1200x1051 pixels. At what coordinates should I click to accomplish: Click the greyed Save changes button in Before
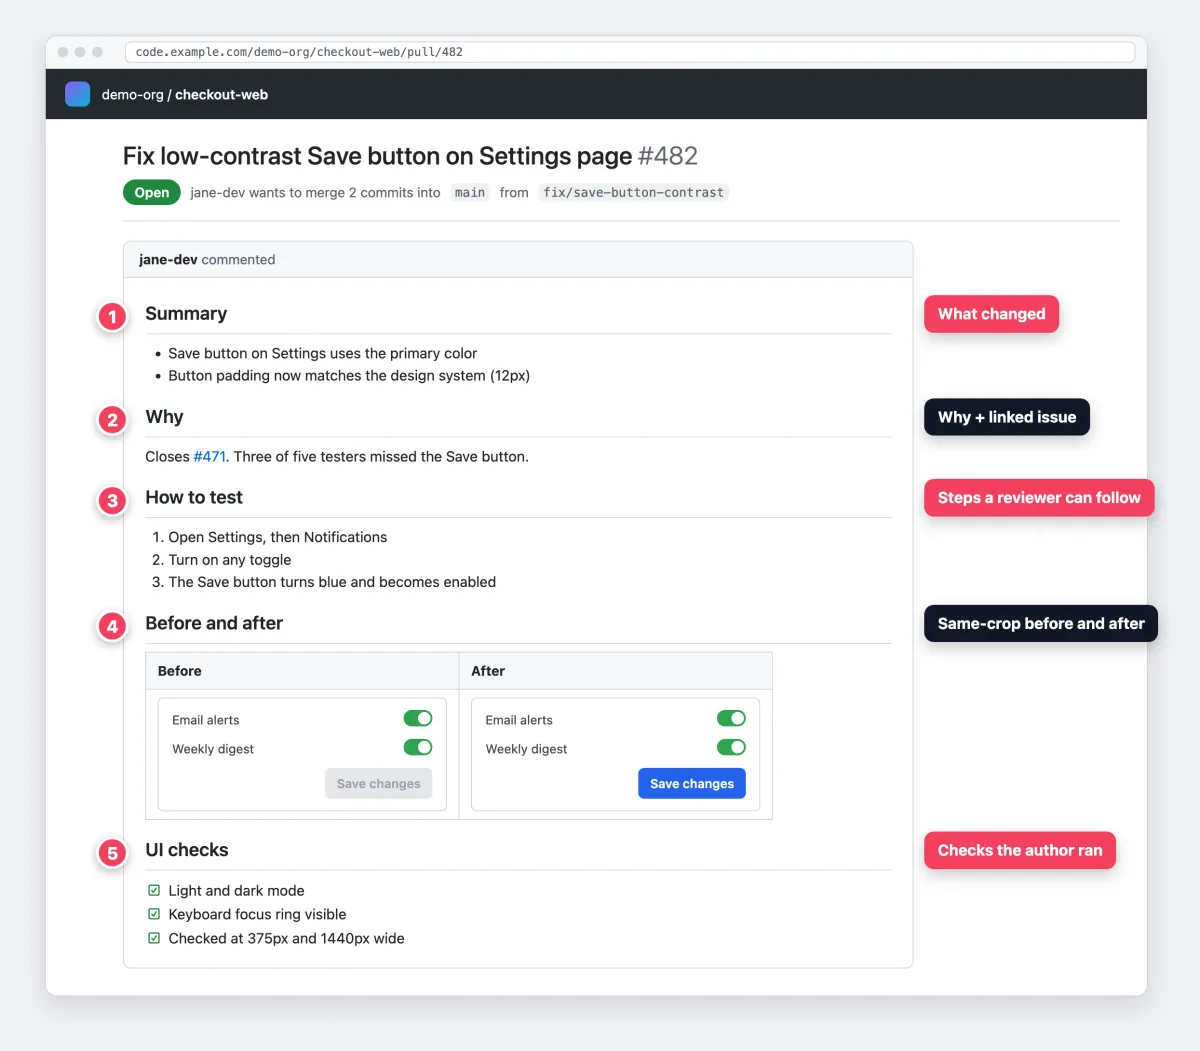379,783
